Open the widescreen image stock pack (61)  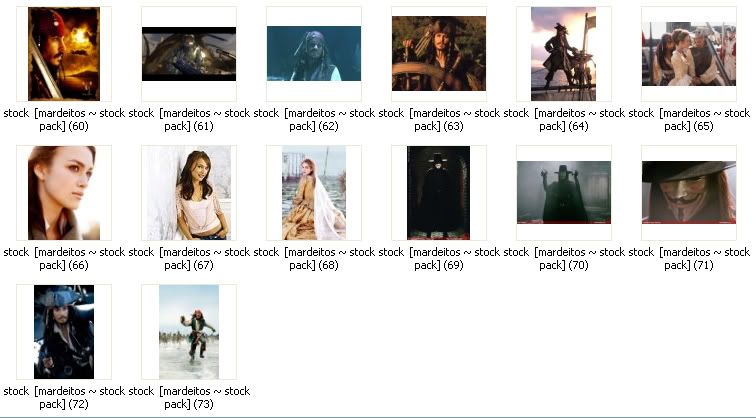pos(189,54)
